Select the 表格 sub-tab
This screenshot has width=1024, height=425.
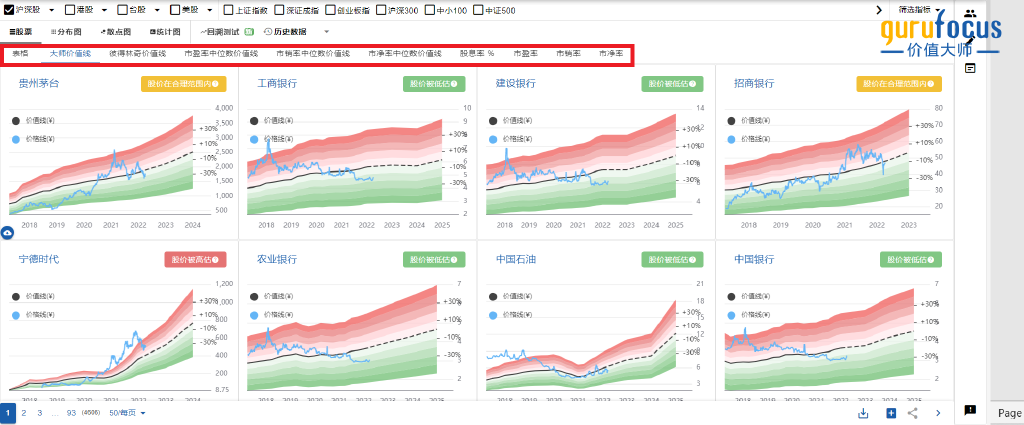point(20,54)
